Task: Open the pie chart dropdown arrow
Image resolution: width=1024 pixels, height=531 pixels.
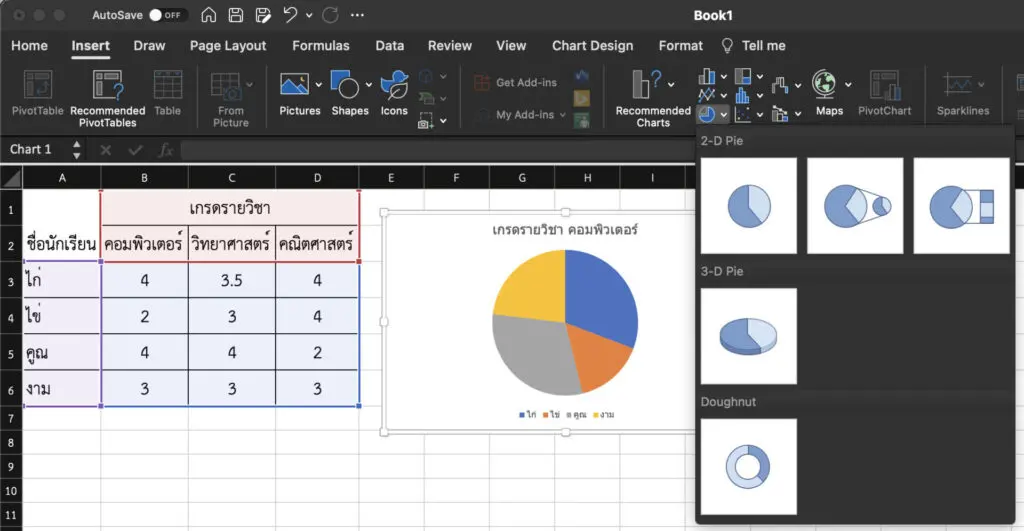Action: (x=723, y=116)
